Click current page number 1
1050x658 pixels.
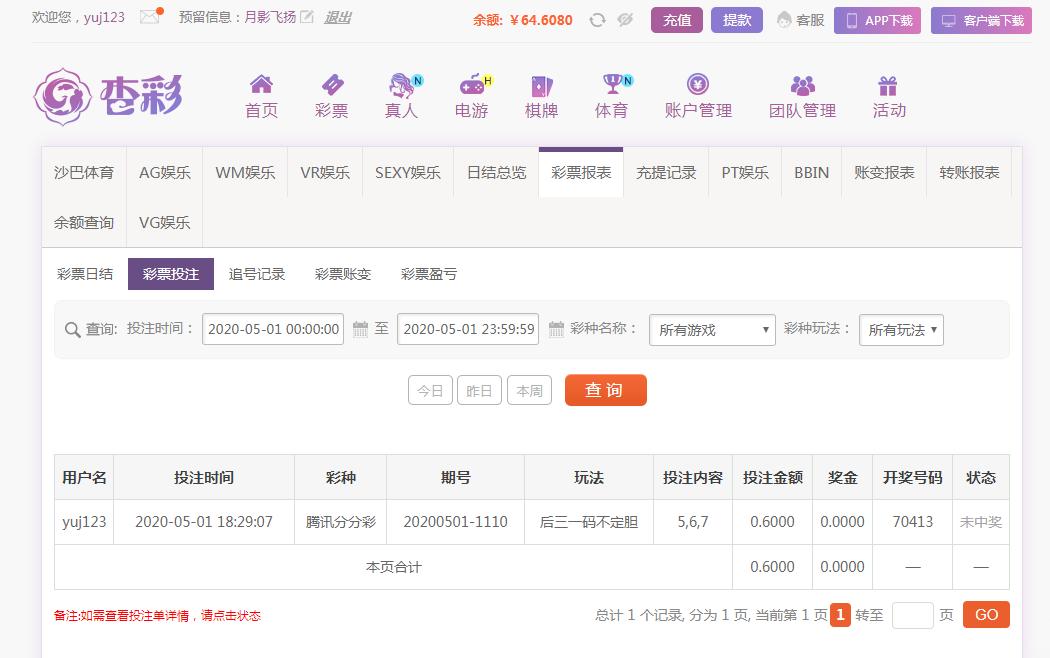[x=840, y=614]
